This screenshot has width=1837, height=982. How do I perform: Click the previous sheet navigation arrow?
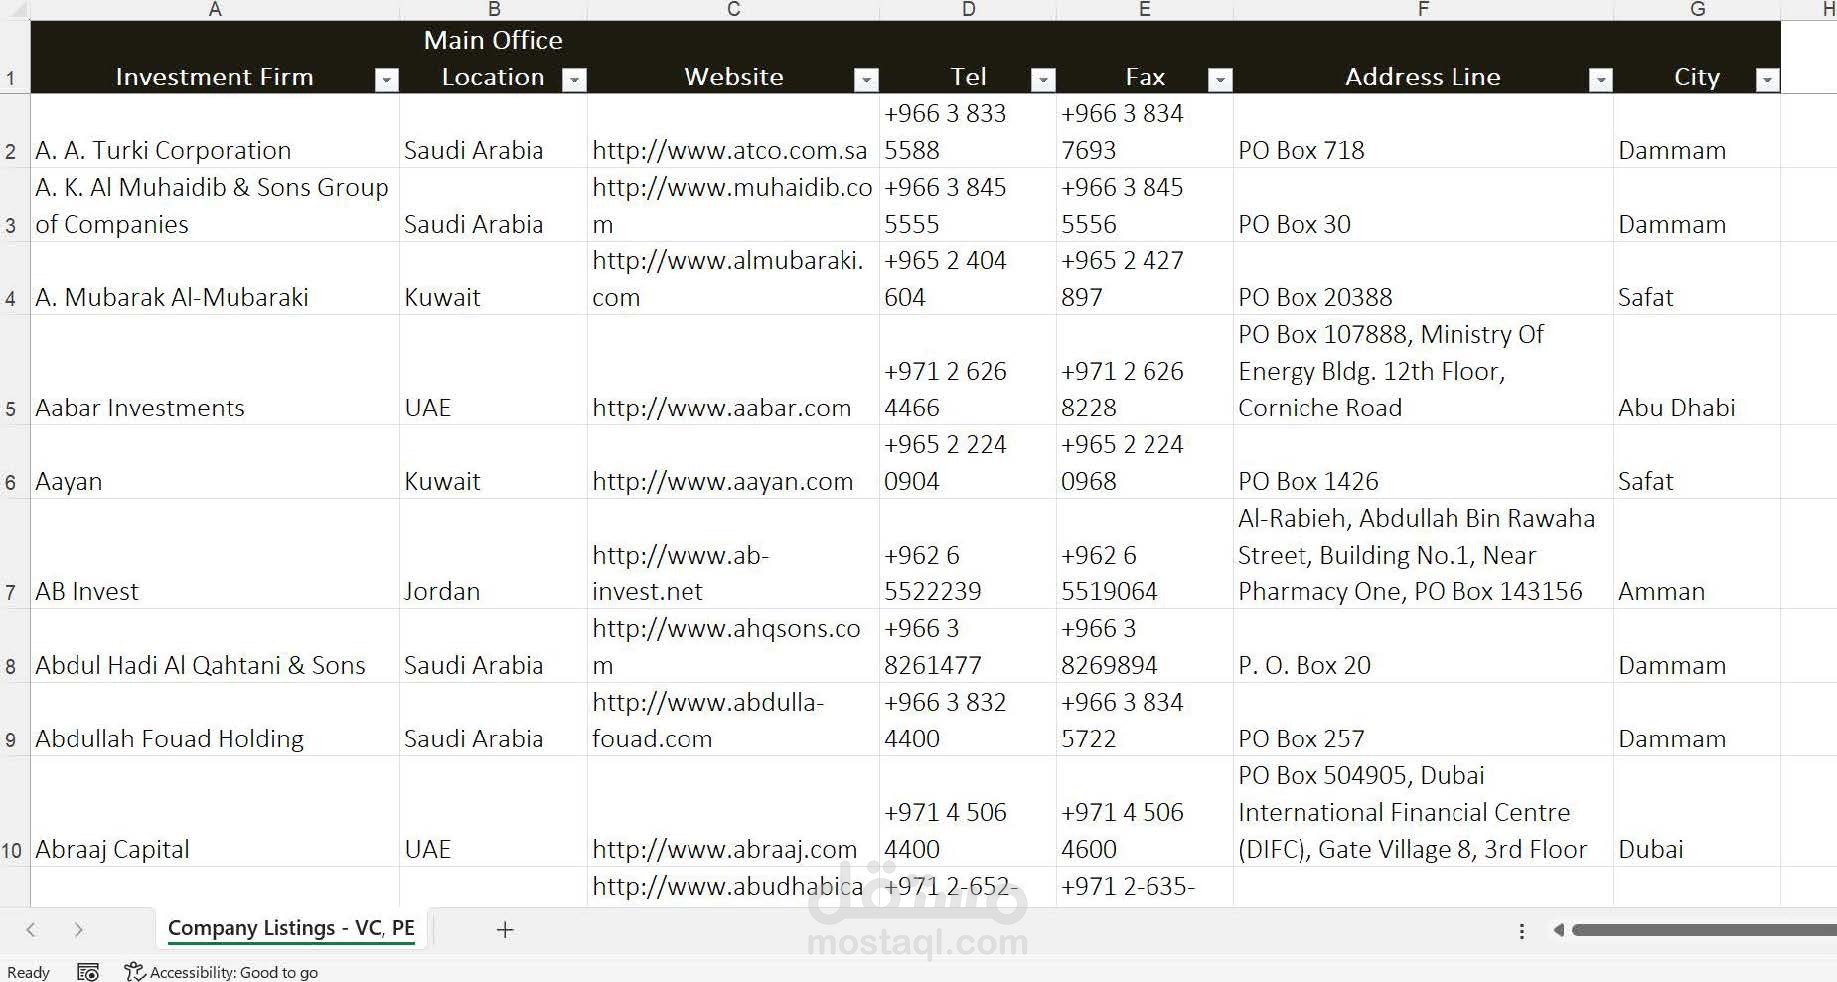click(31, 930)
